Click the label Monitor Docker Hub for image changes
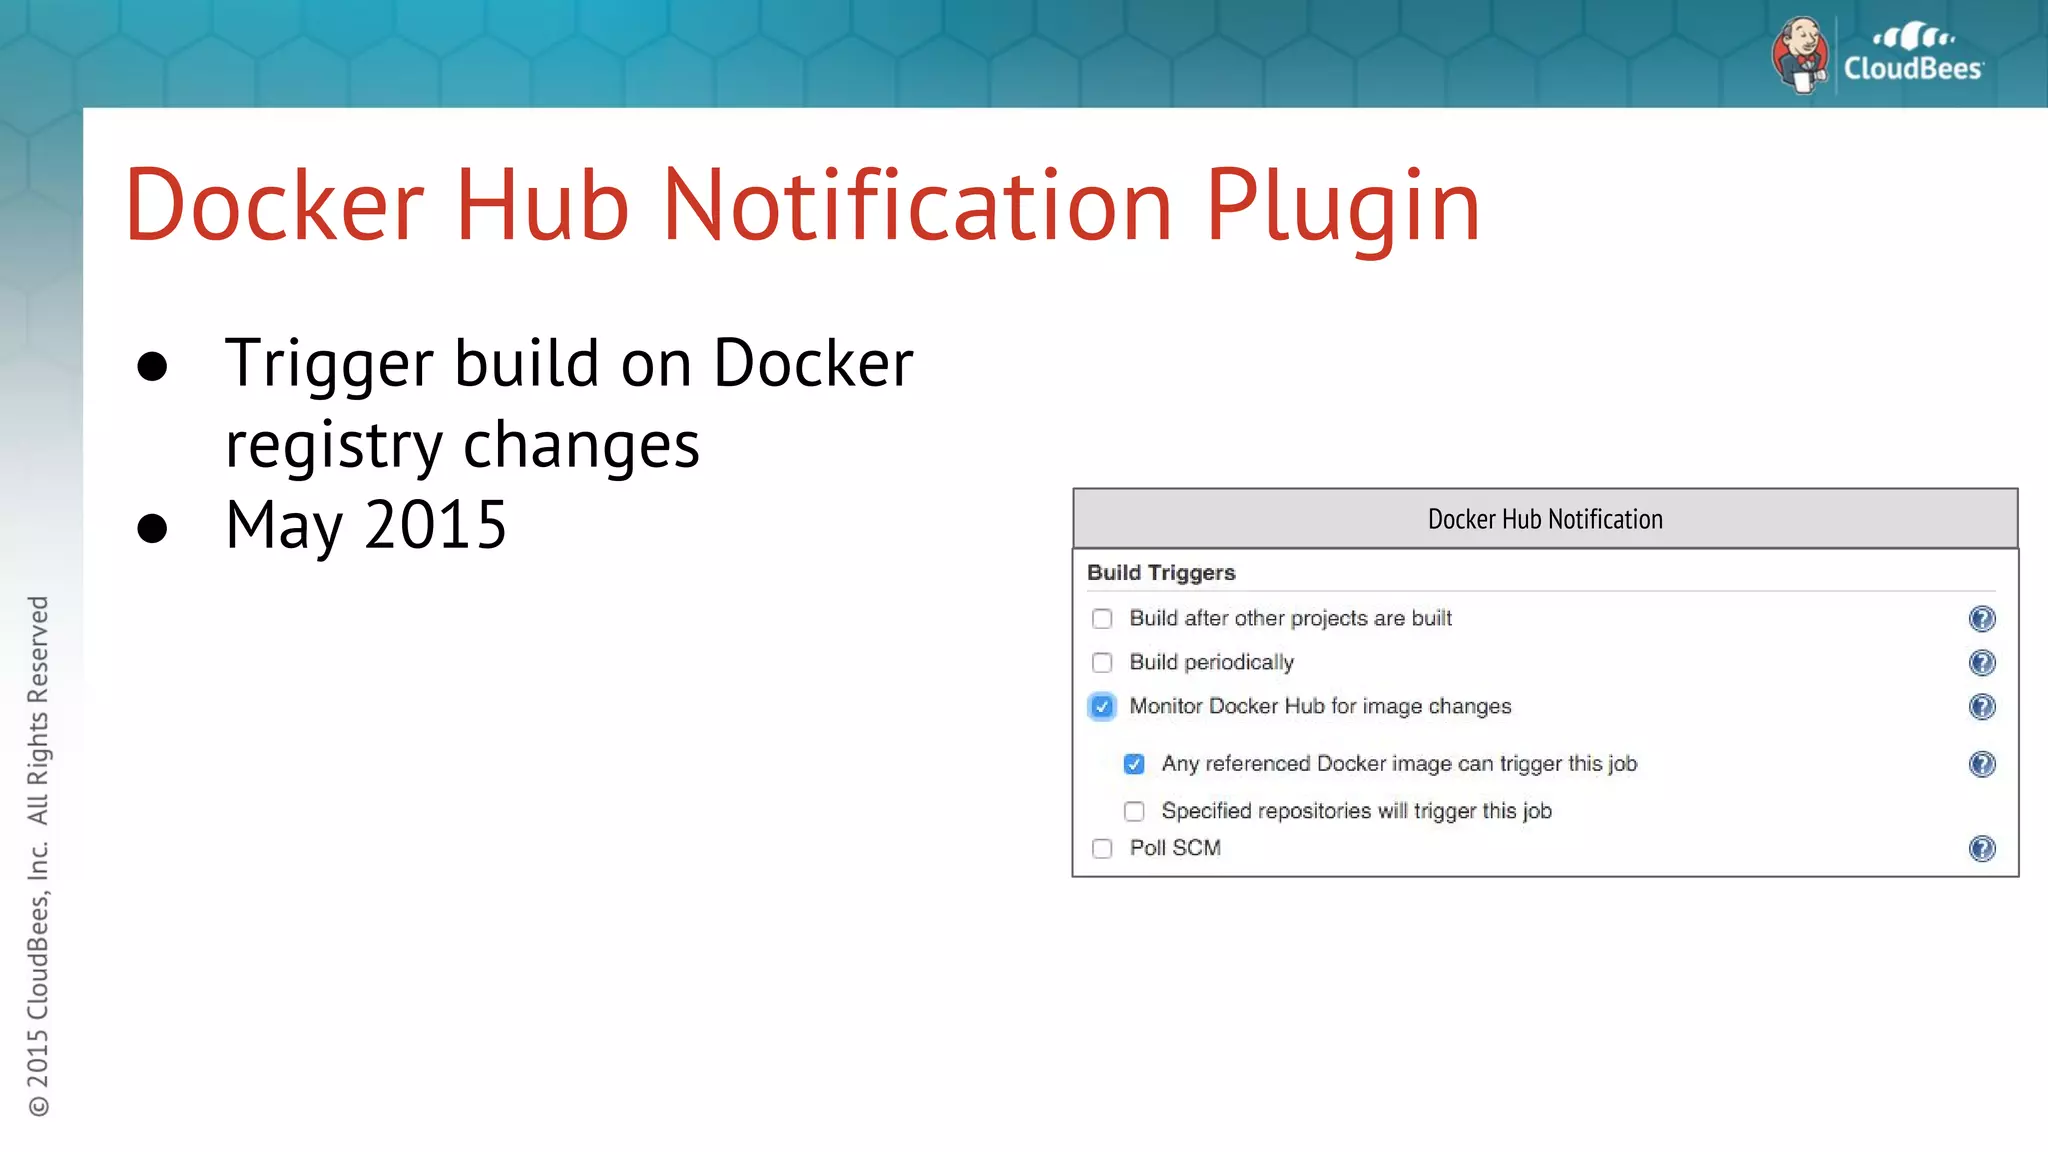The height and width of the screenshot is (1152, 2048). [x=1320, y=707]
